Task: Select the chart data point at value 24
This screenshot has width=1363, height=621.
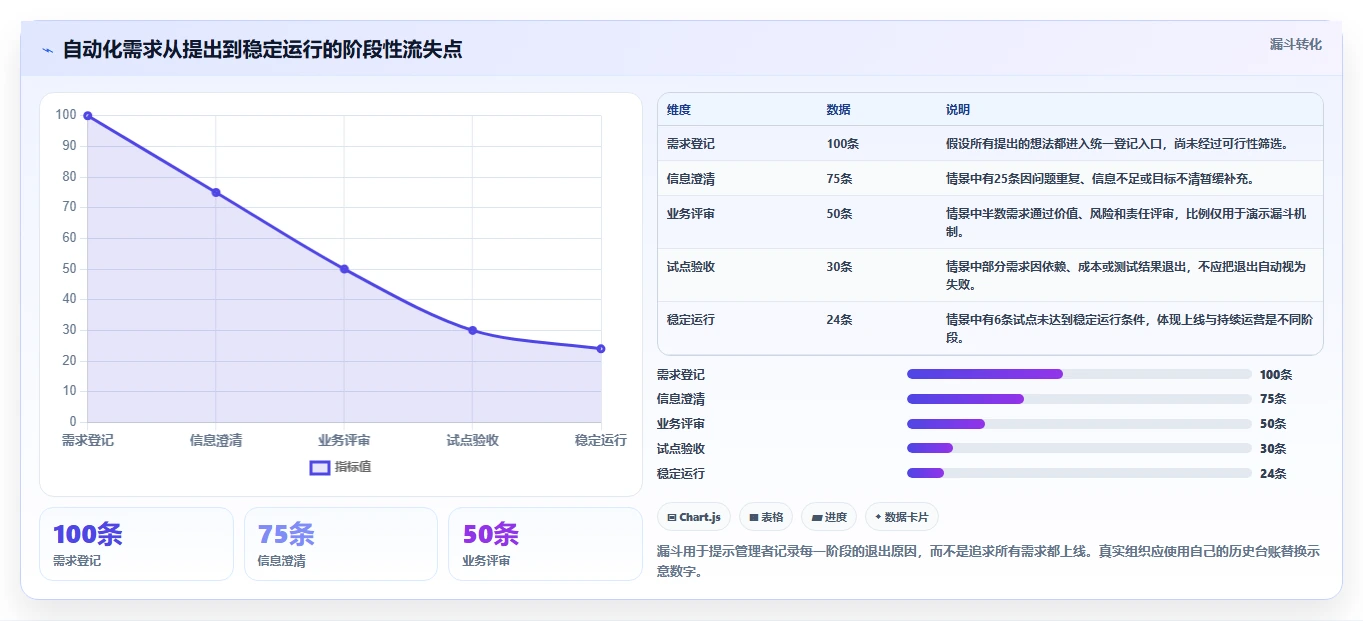Action: tap(601, 349)
